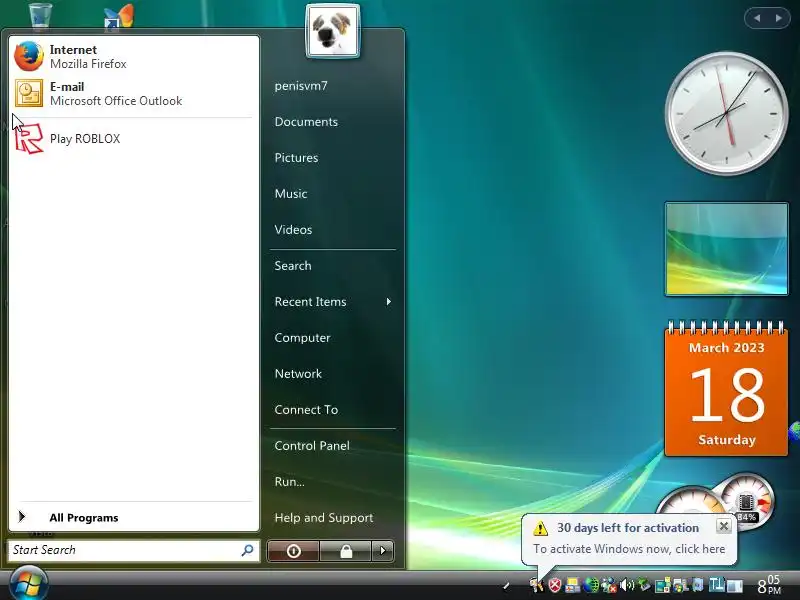
Task: Open Documents from the Start menu
Action: tap(306, 122)
